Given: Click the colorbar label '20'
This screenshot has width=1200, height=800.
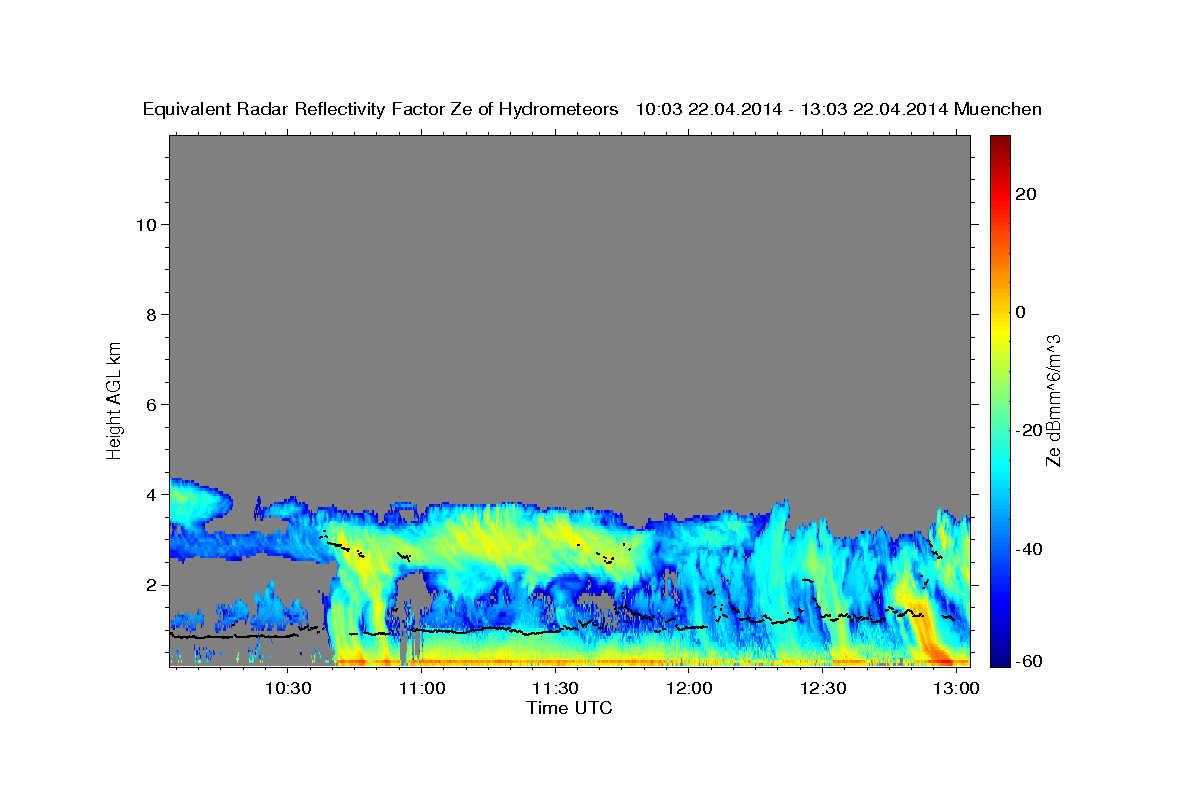Looking at the screenshot, I should [1025, 194].
